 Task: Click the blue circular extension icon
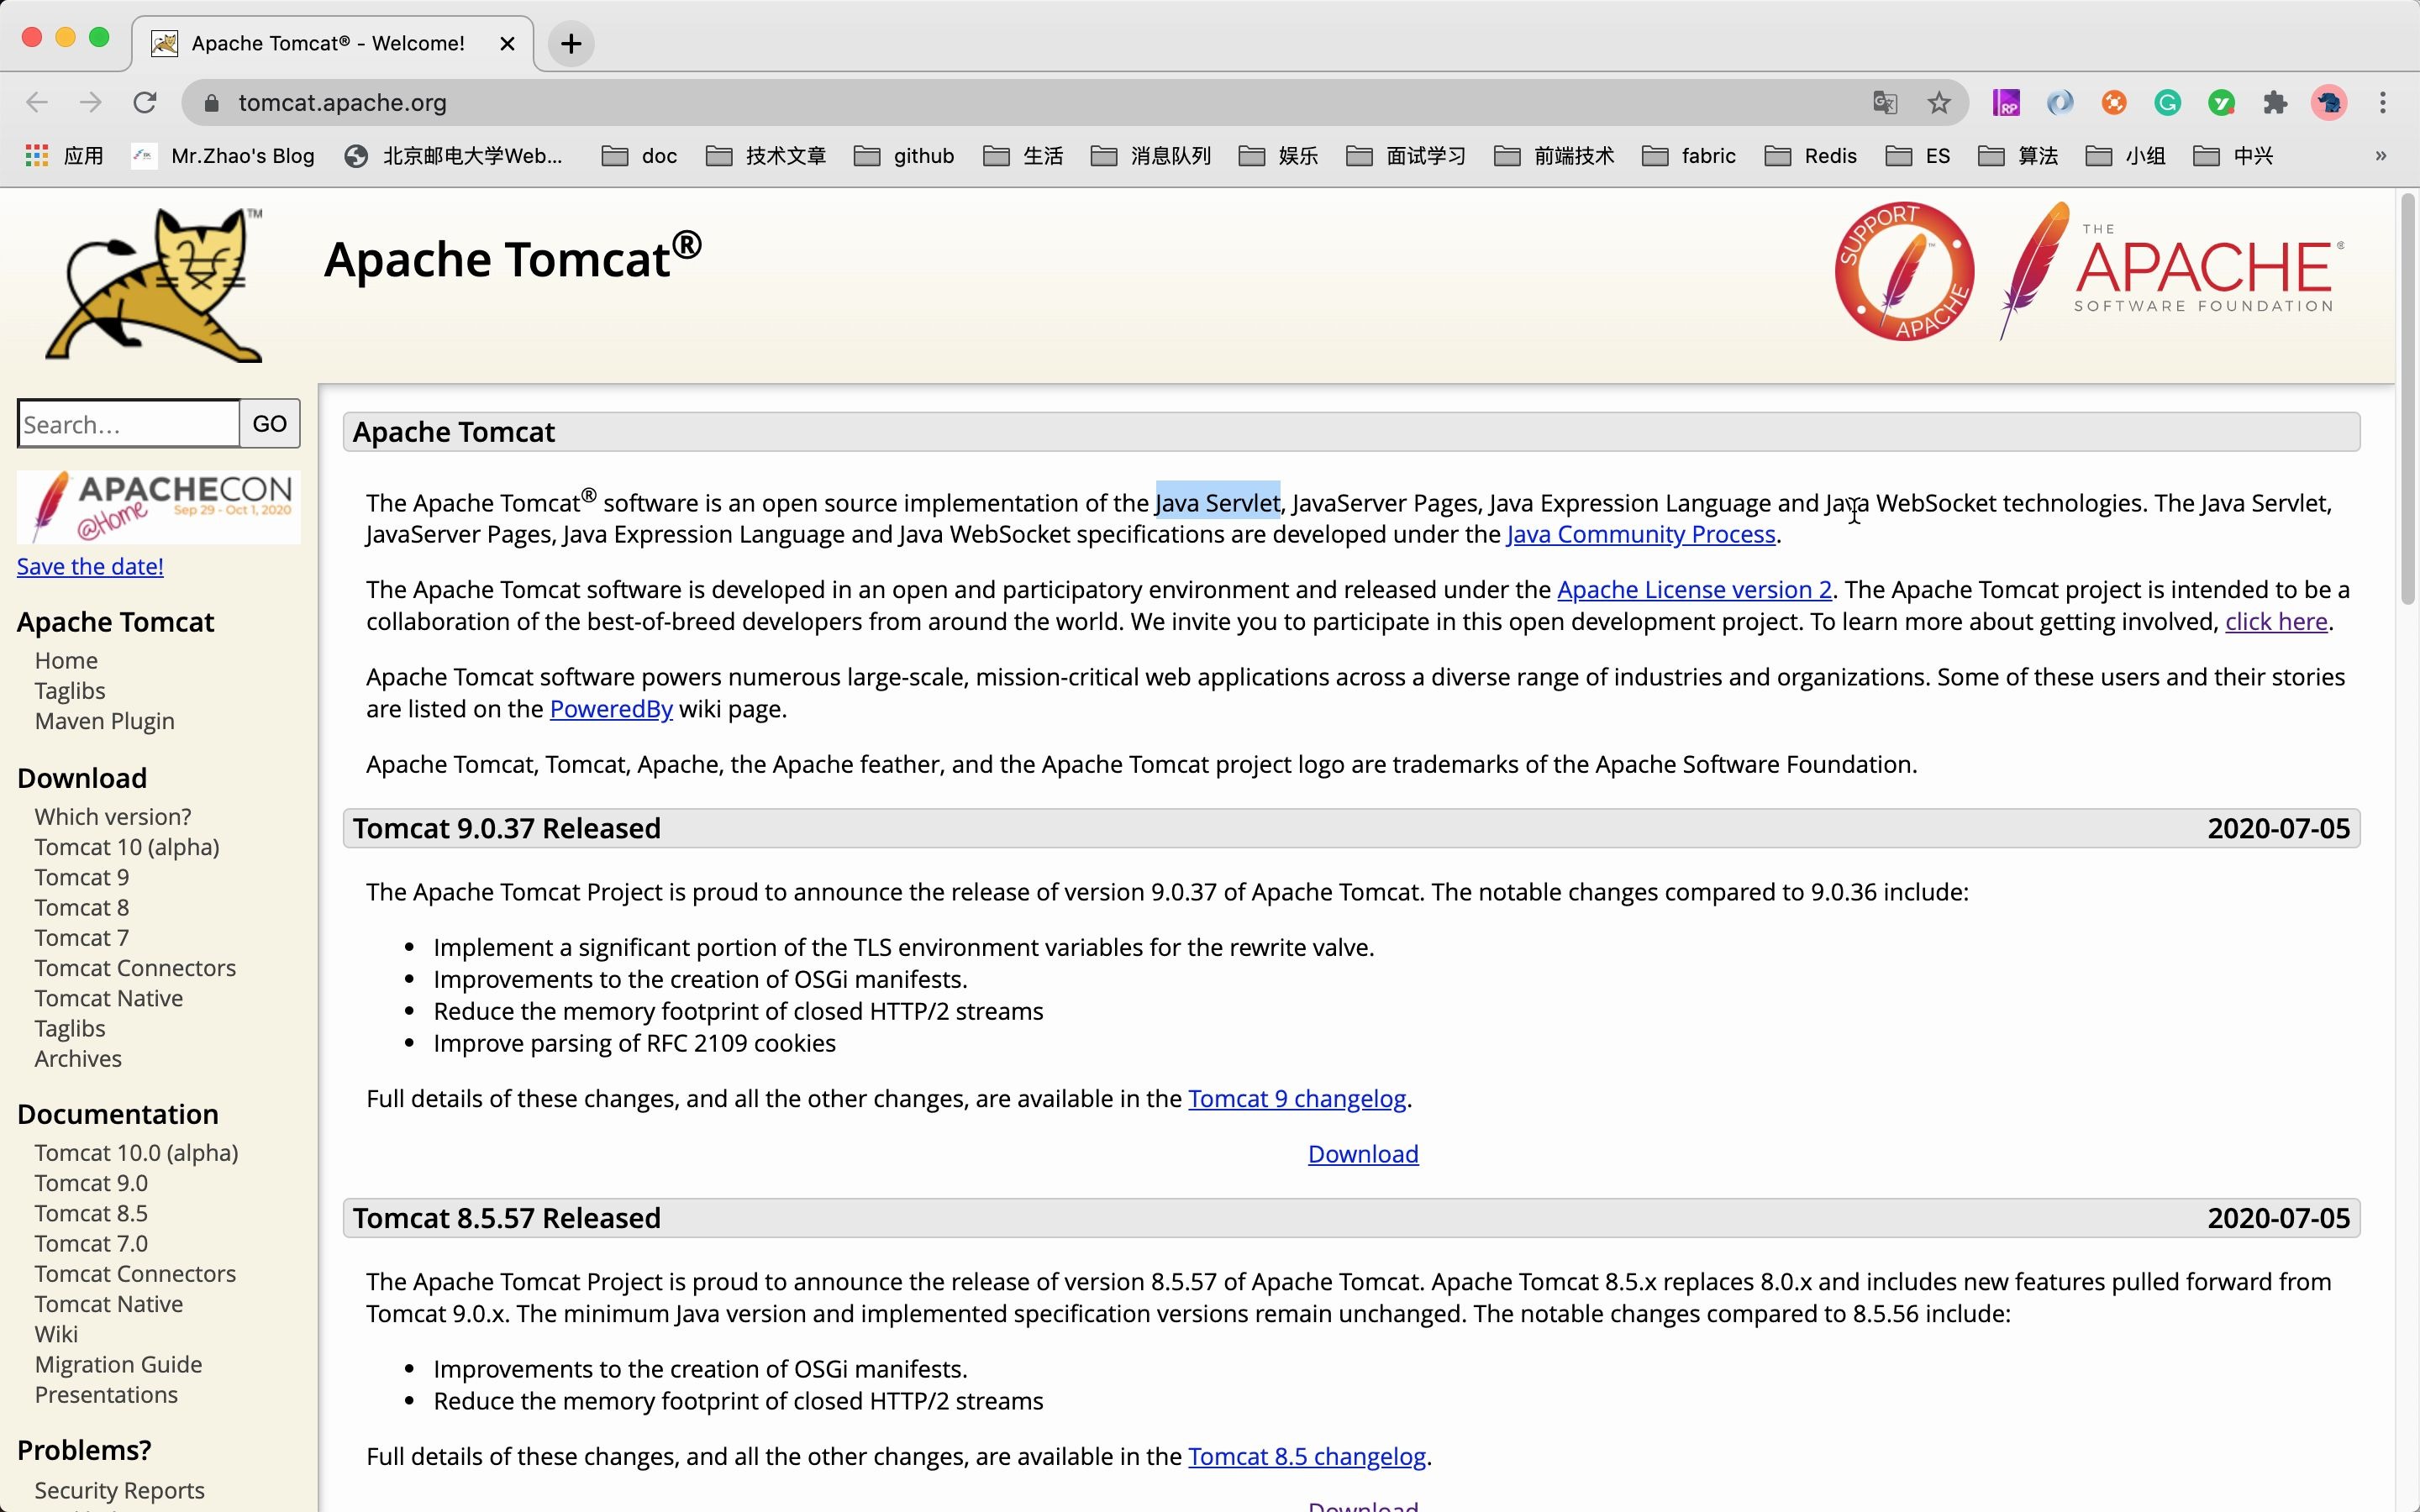click(2060, 102)
